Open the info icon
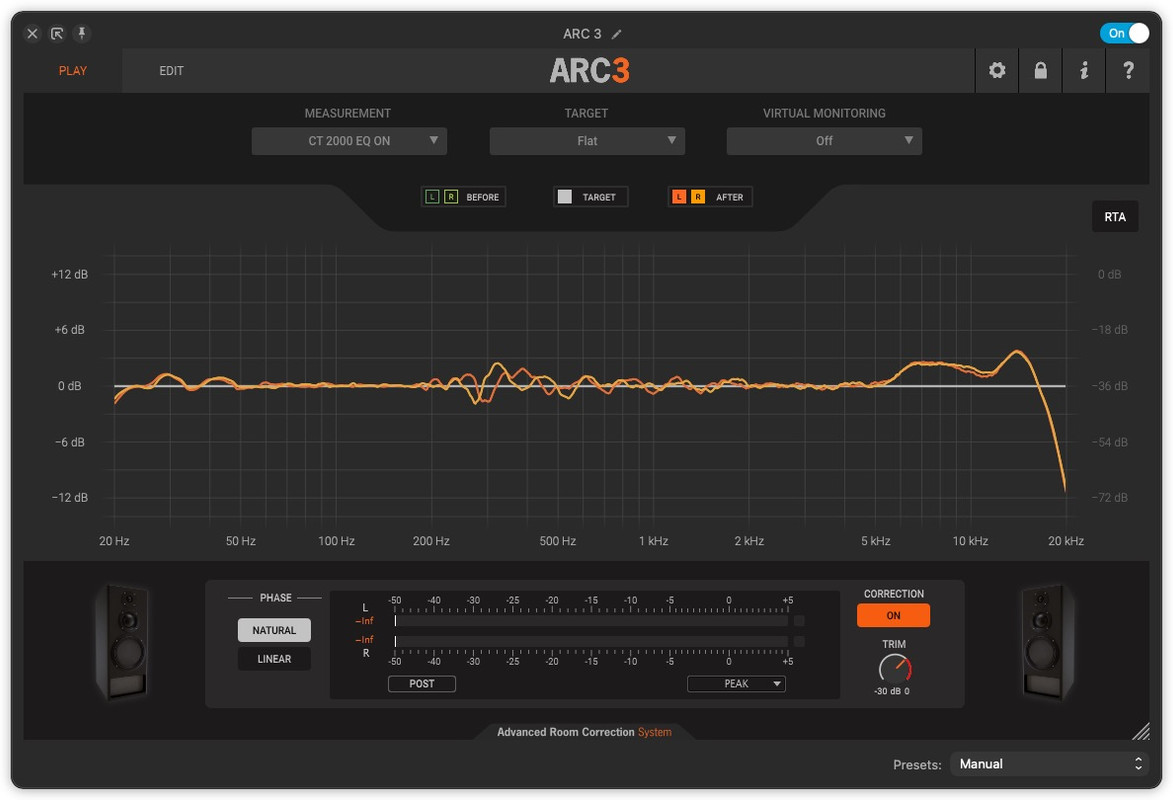The image size is (1173, 800). 1083,70
